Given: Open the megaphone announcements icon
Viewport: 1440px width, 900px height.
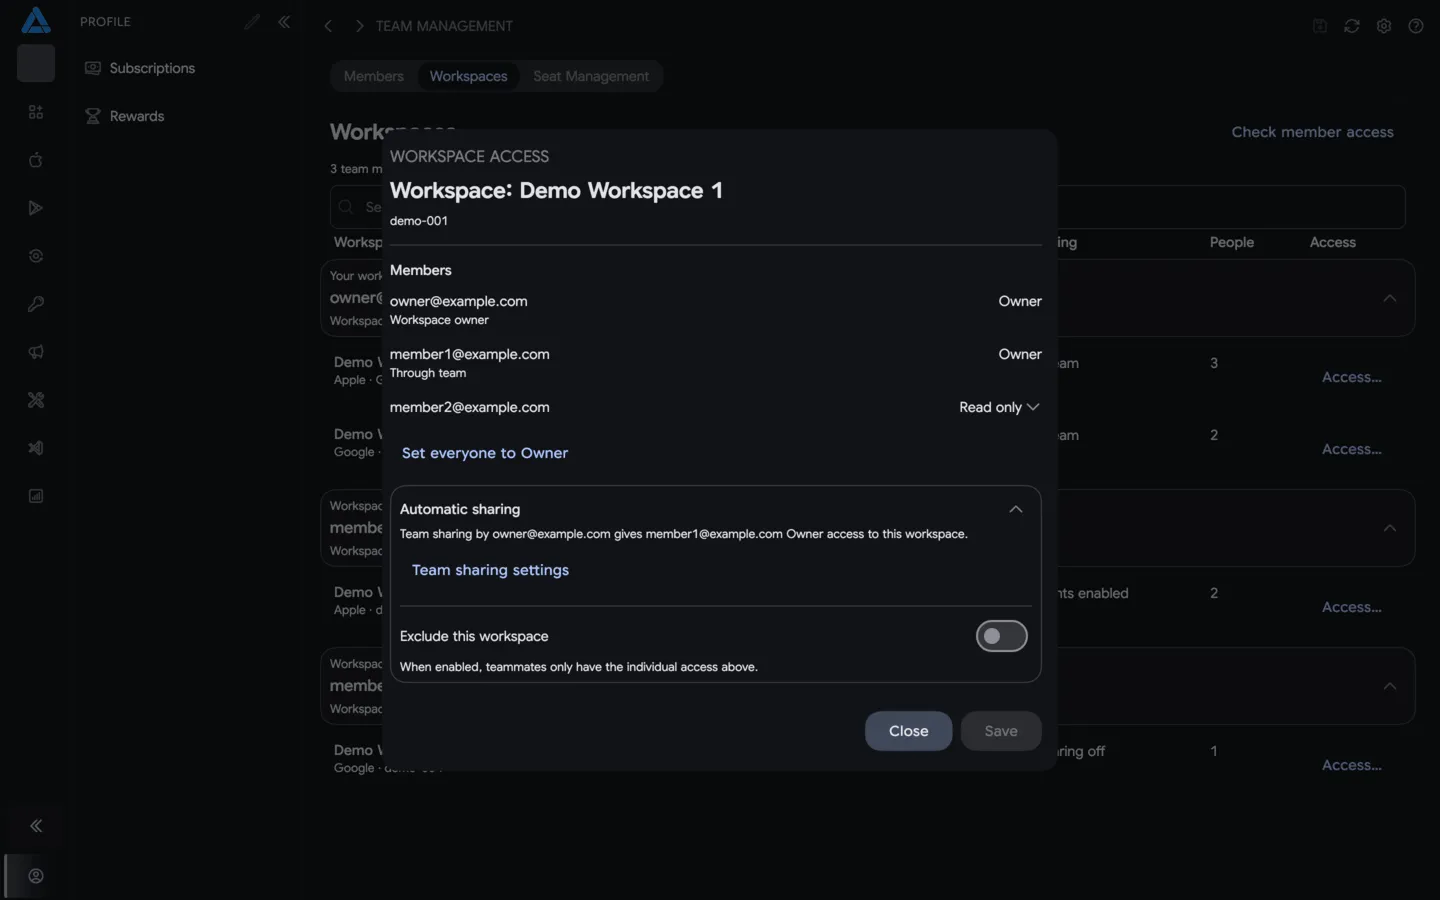Looking at the screenshot, I should pyautogui.click(x=36, y=352).
